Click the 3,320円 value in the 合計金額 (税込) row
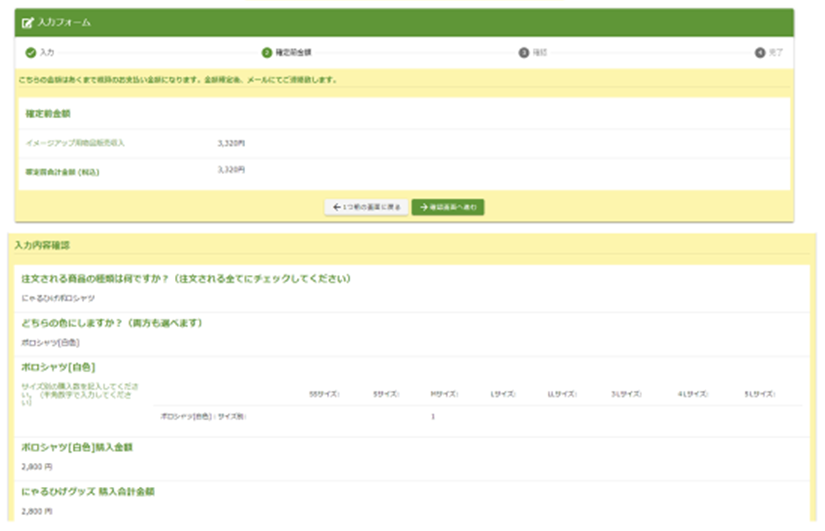Viewport: 825px width, 531px height. click(x=232, y=169)
